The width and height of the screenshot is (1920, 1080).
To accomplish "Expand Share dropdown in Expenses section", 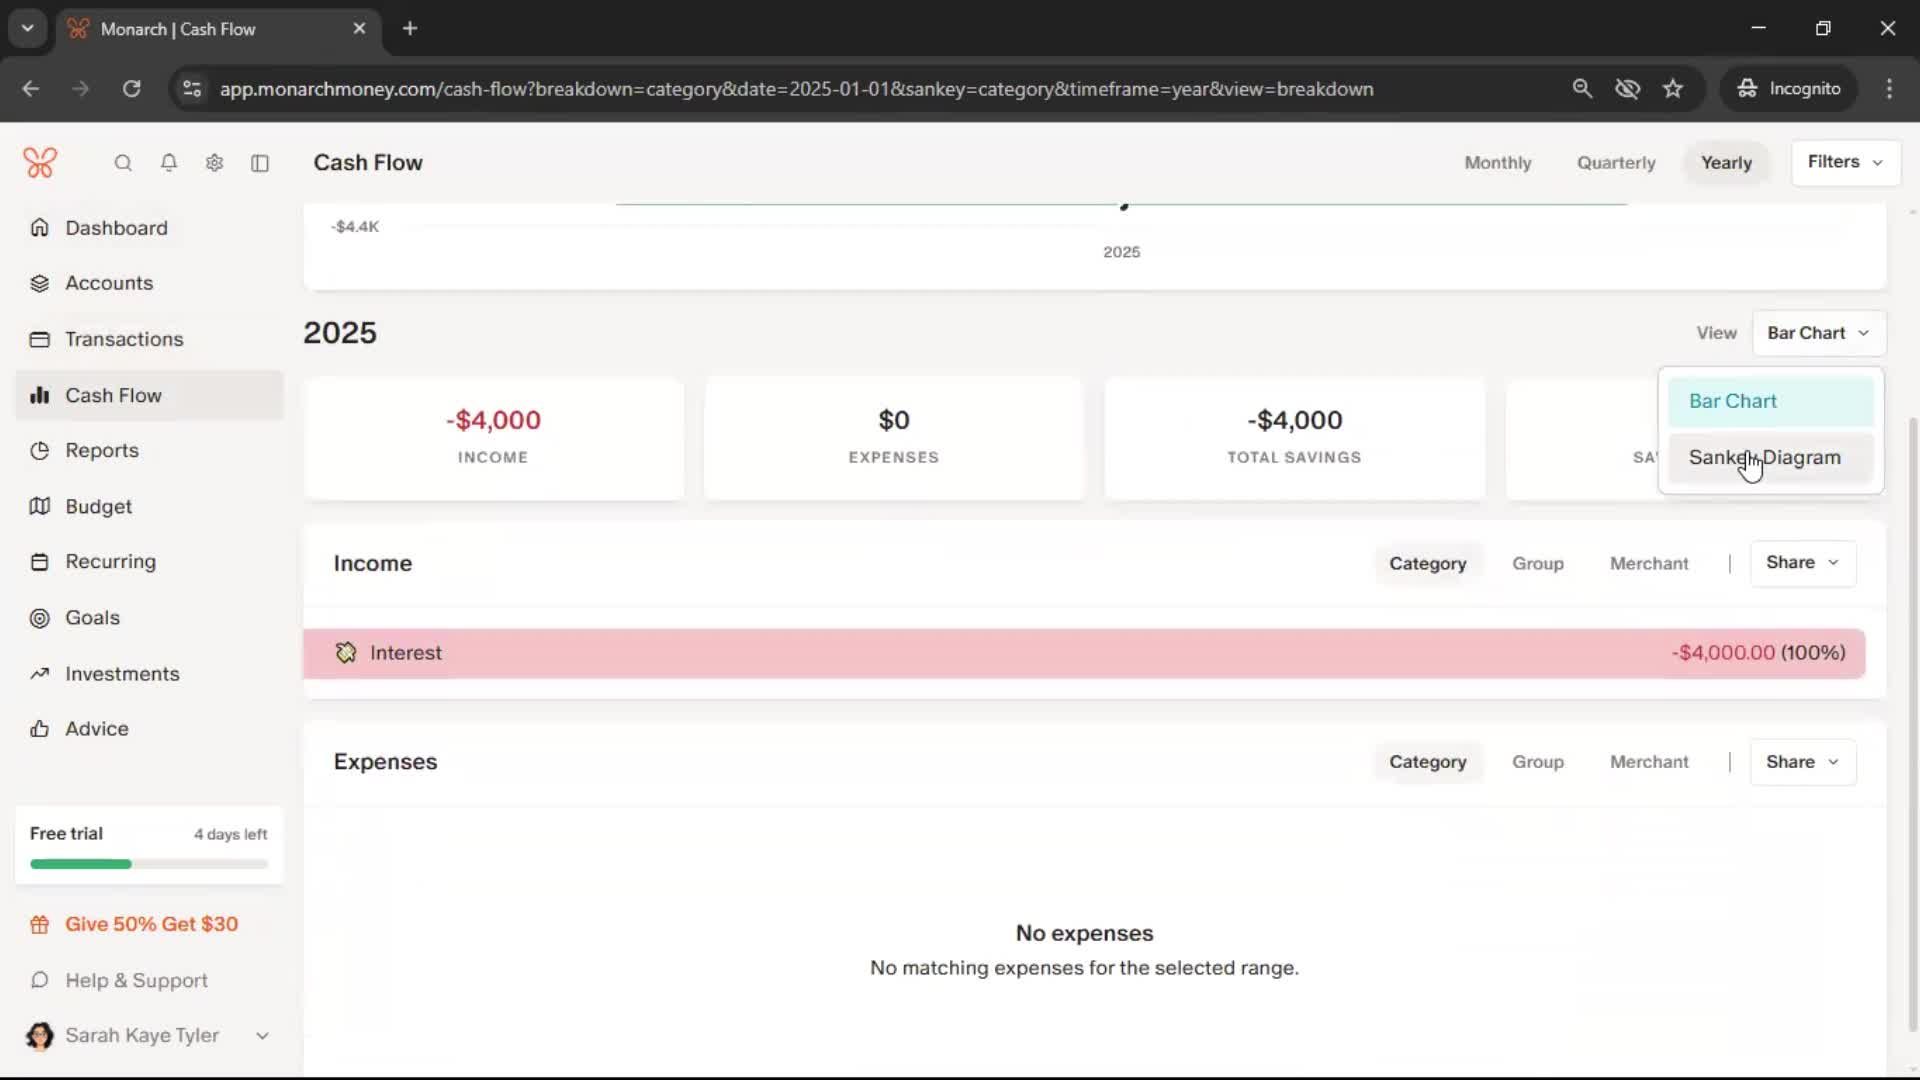I will pyautogui.click(x=1802, y=762).
